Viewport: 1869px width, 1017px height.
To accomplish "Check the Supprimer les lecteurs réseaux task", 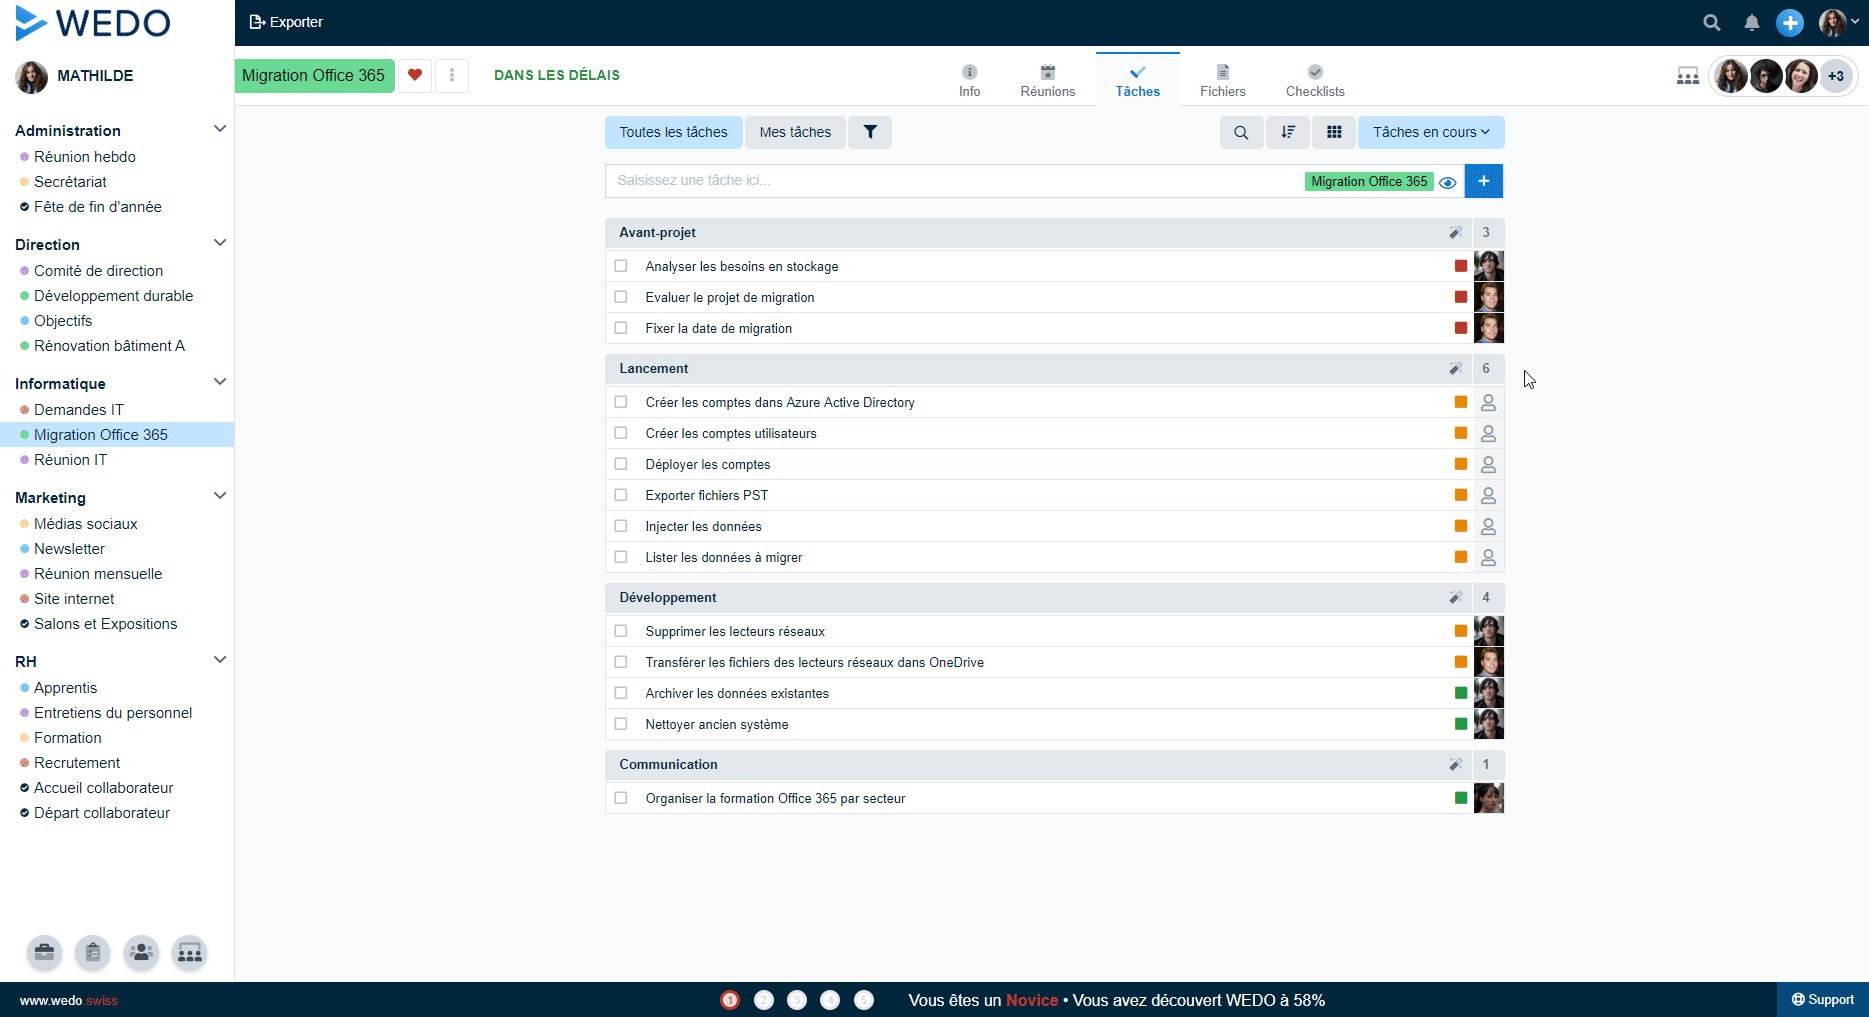I will (x=621, y=631).
